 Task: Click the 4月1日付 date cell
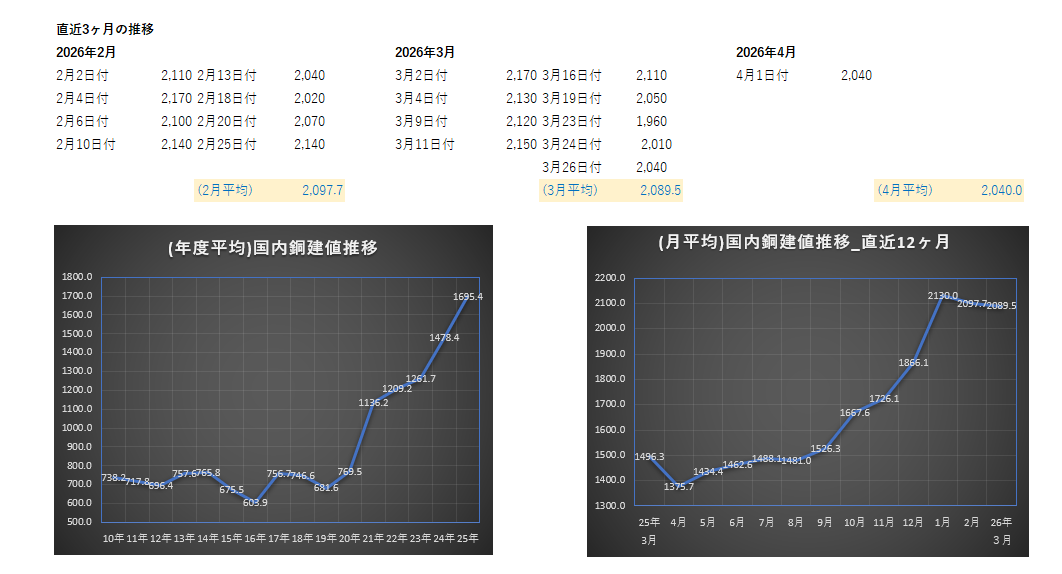tap(762, 75)
